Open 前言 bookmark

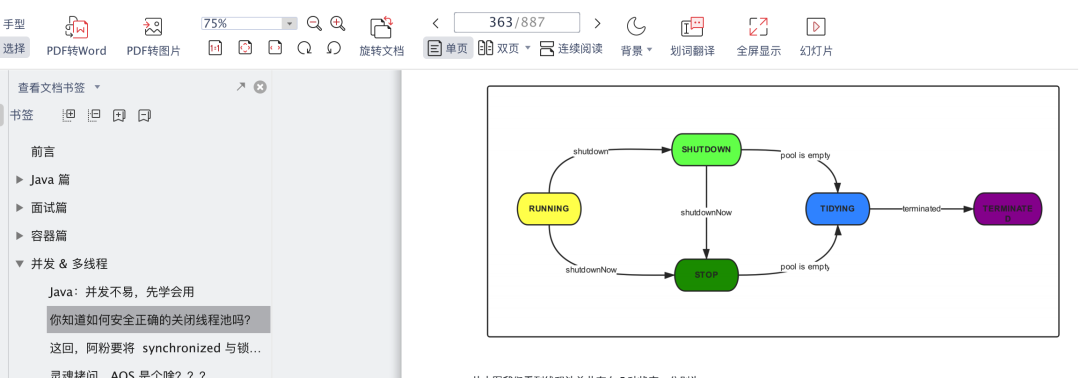tap(43, 152)
